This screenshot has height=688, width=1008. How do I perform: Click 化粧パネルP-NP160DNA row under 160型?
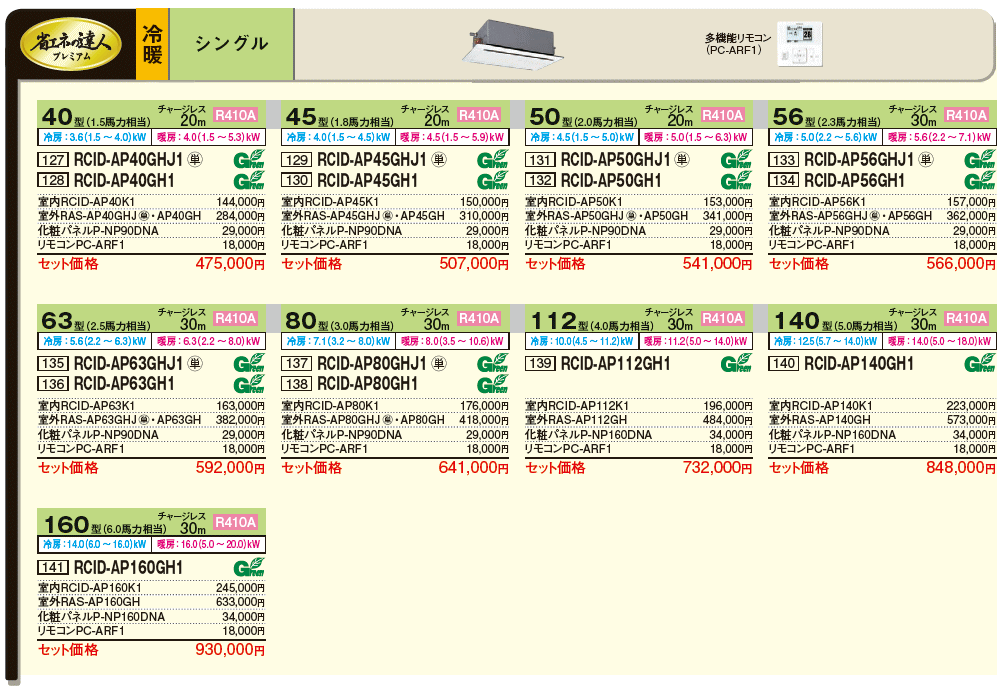coord(151,617)
